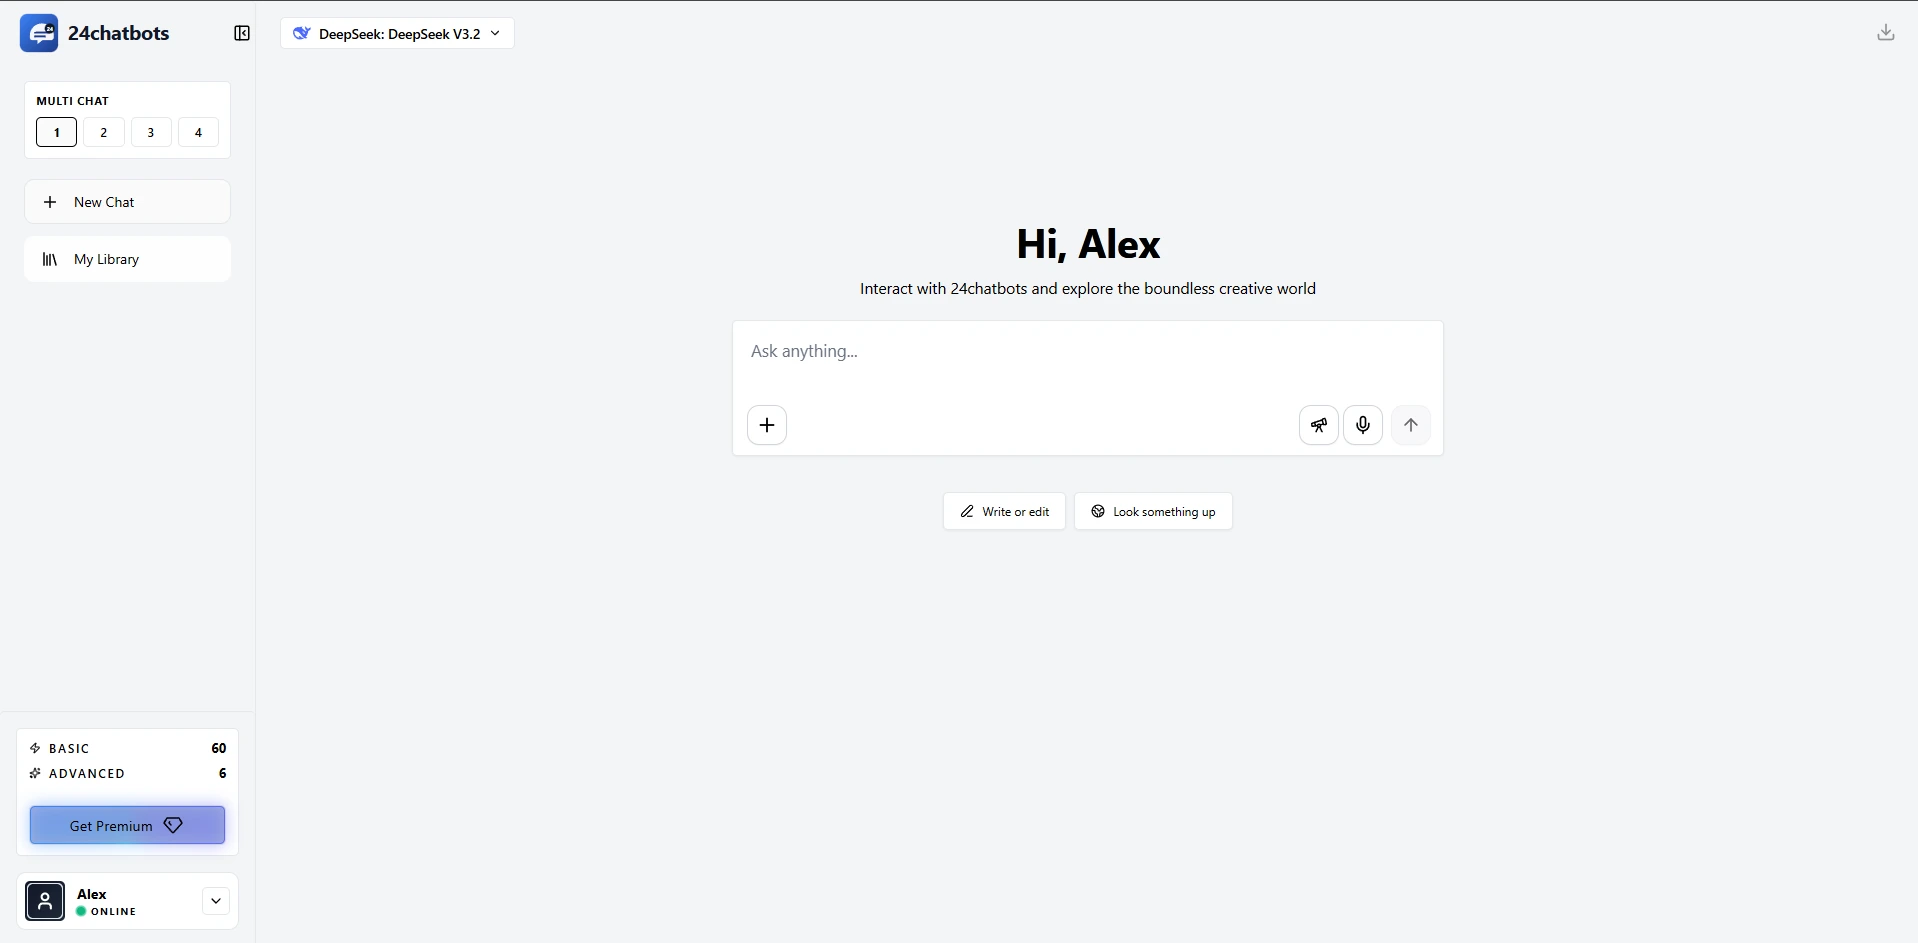Image resolution: width=1918 pixels, height=943 pixels.
Task: Enable 3-panel Multi Chat mode
Action: [x=150, y=131]
